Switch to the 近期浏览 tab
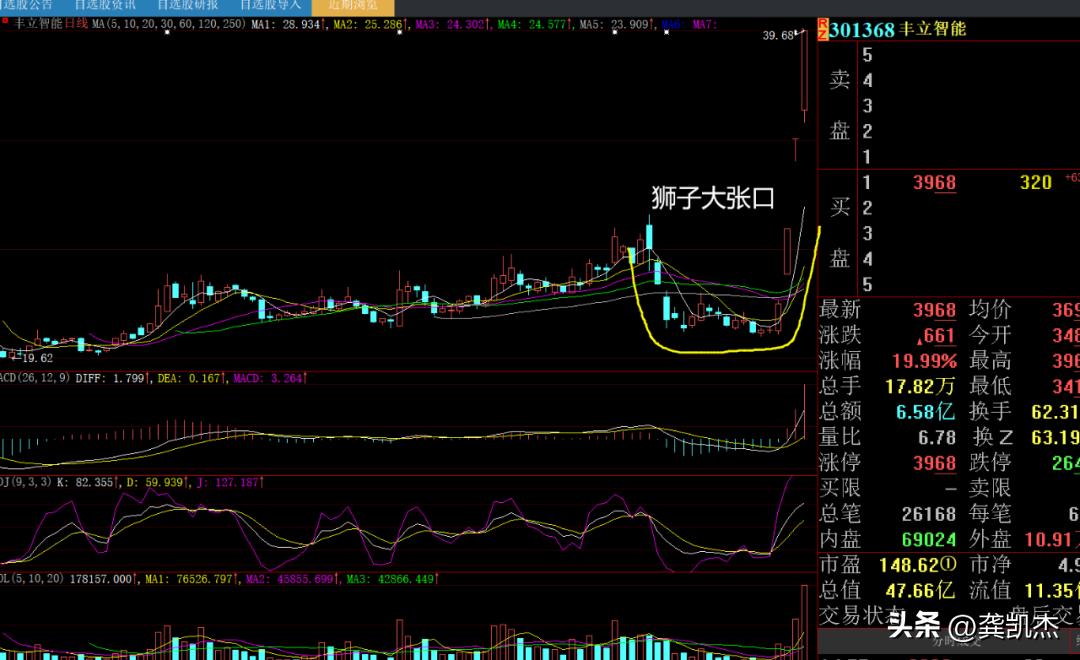 coord(353,6)
